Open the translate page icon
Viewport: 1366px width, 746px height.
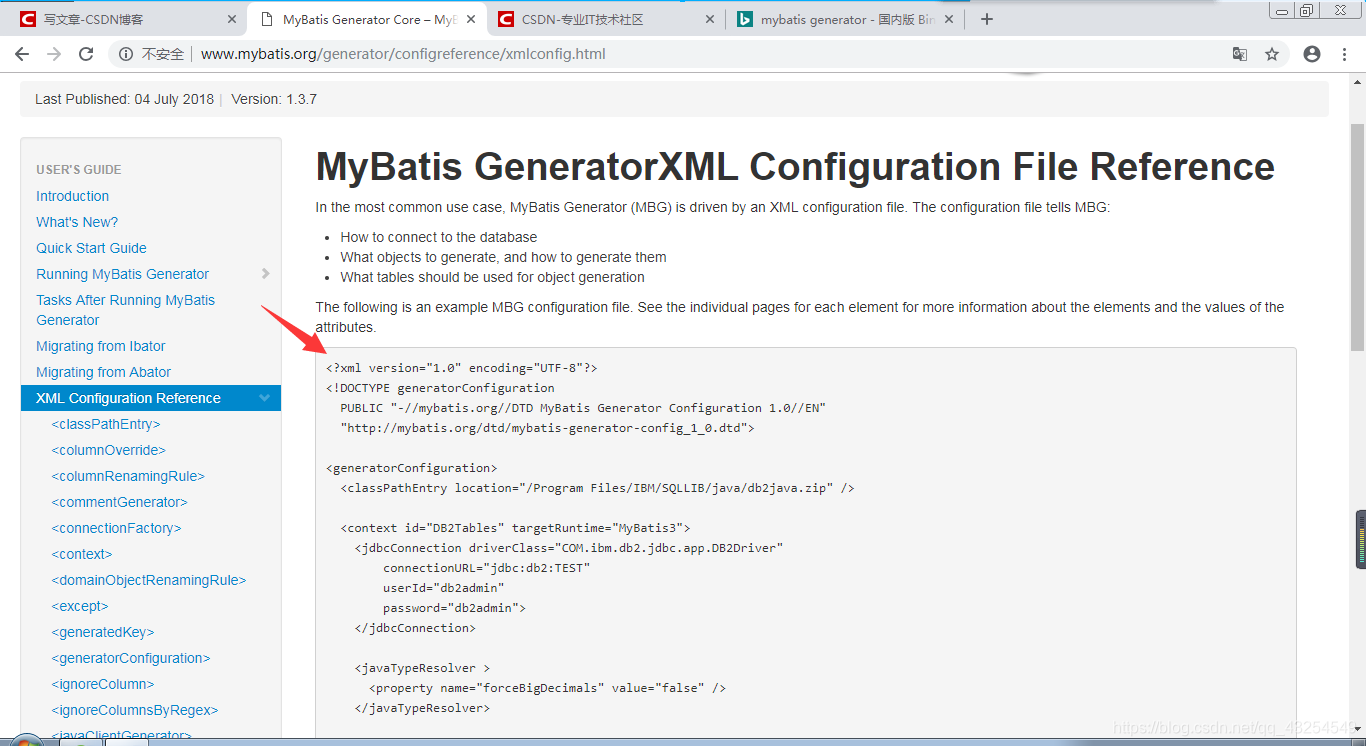point(1240,54)
